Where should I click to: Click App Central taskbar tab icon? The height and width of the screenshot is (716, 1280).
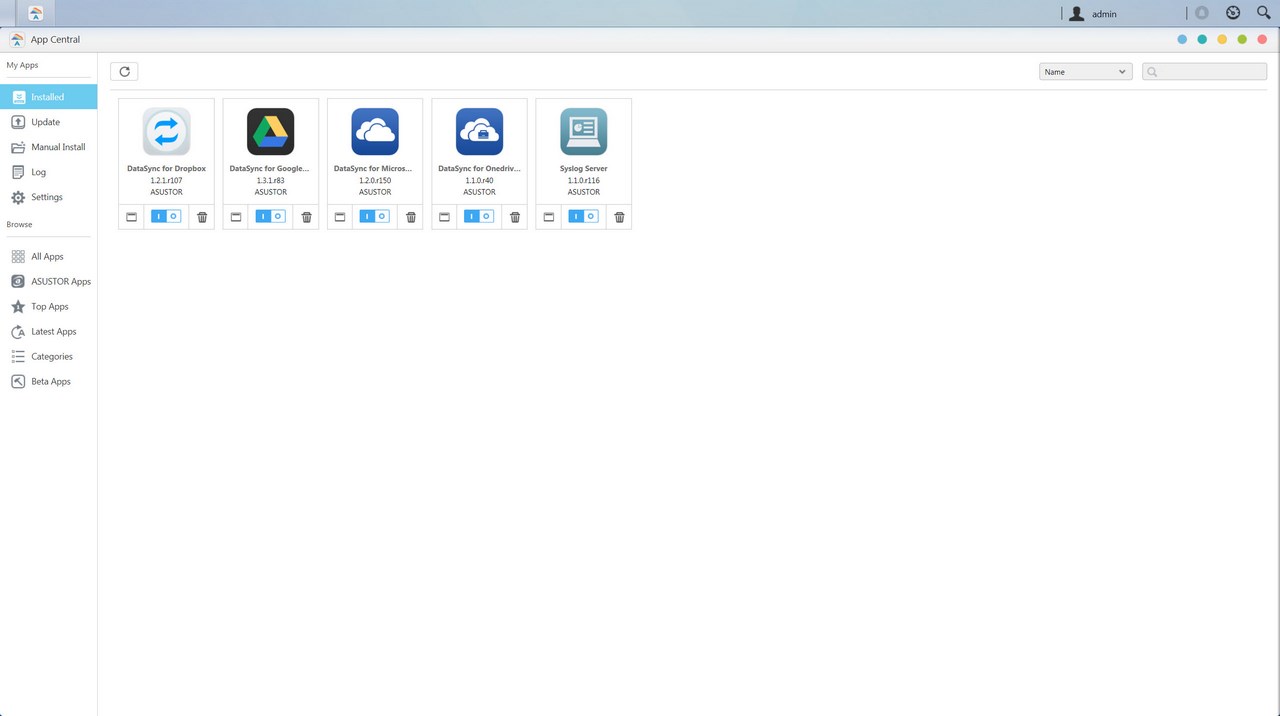coord(36,13)
